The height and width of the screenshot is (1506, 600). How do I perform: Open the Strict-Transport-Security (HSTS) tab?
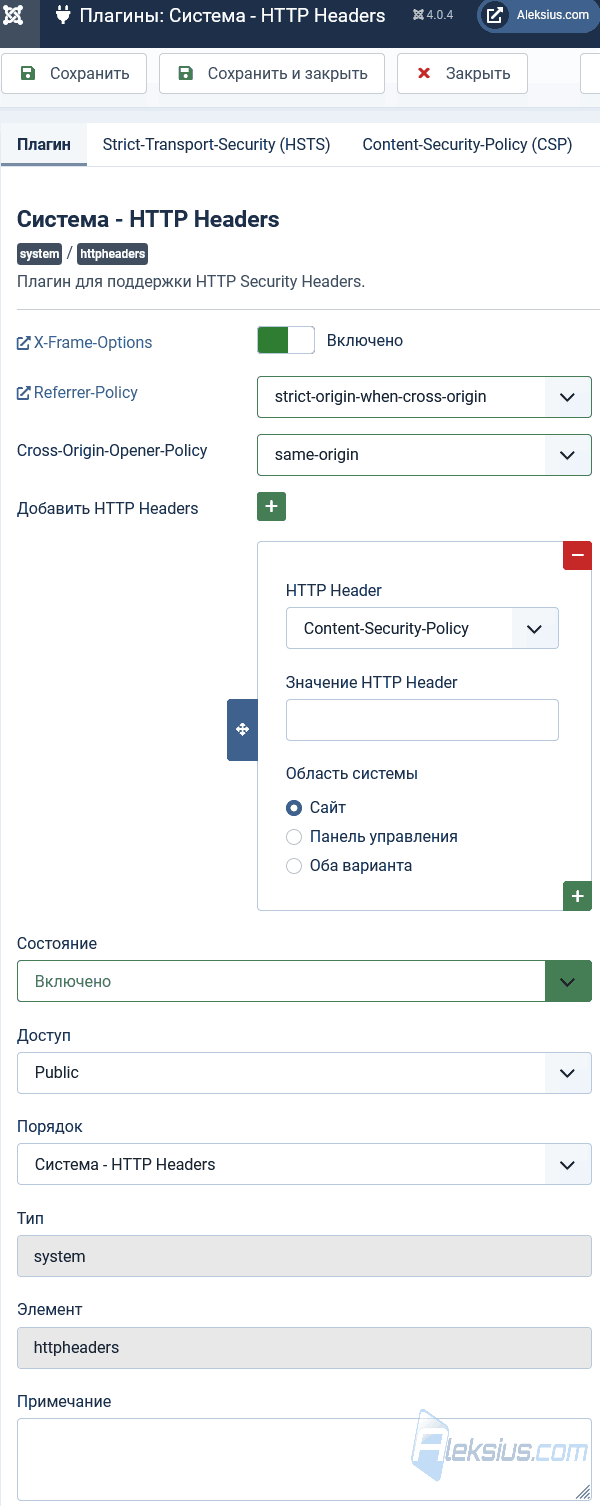(216, 145)
